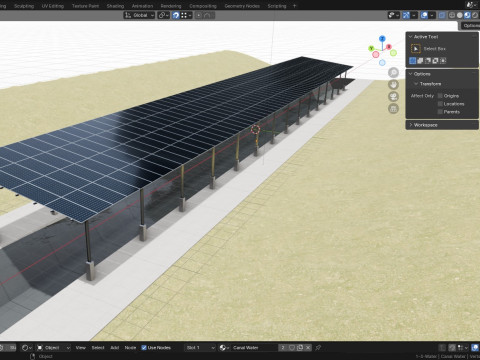The image size is (480, 360).
Task: Open the Scripting workspace tab
Action: (277, 6)
